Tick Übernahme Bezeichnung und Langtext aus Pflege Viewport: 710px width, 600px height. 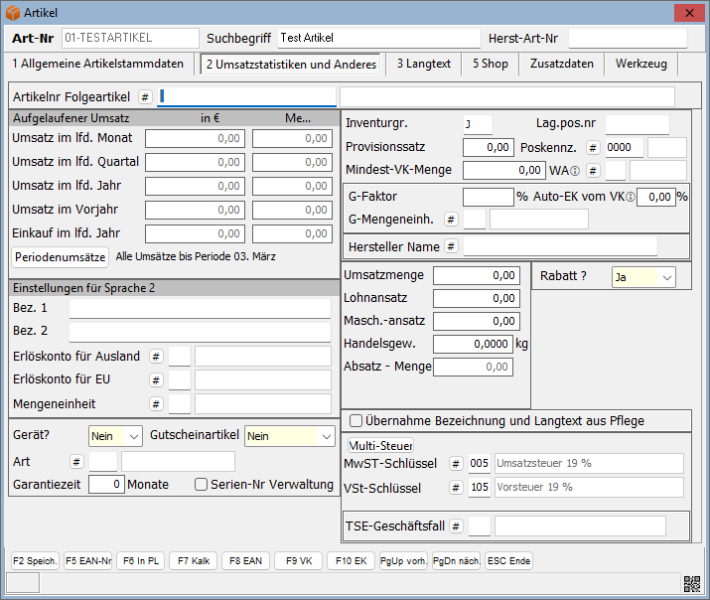[x=354, y=419]
